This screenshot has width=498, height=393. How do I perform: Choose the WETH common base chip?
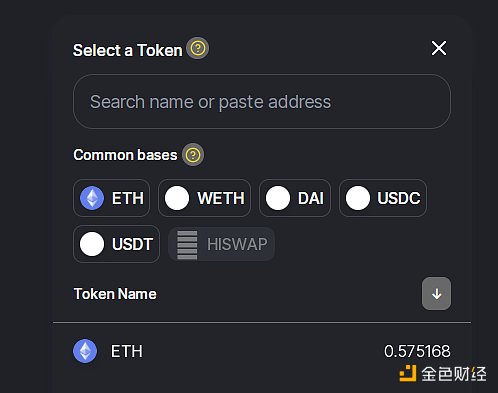pyautogui.click(x=204, y=198)
